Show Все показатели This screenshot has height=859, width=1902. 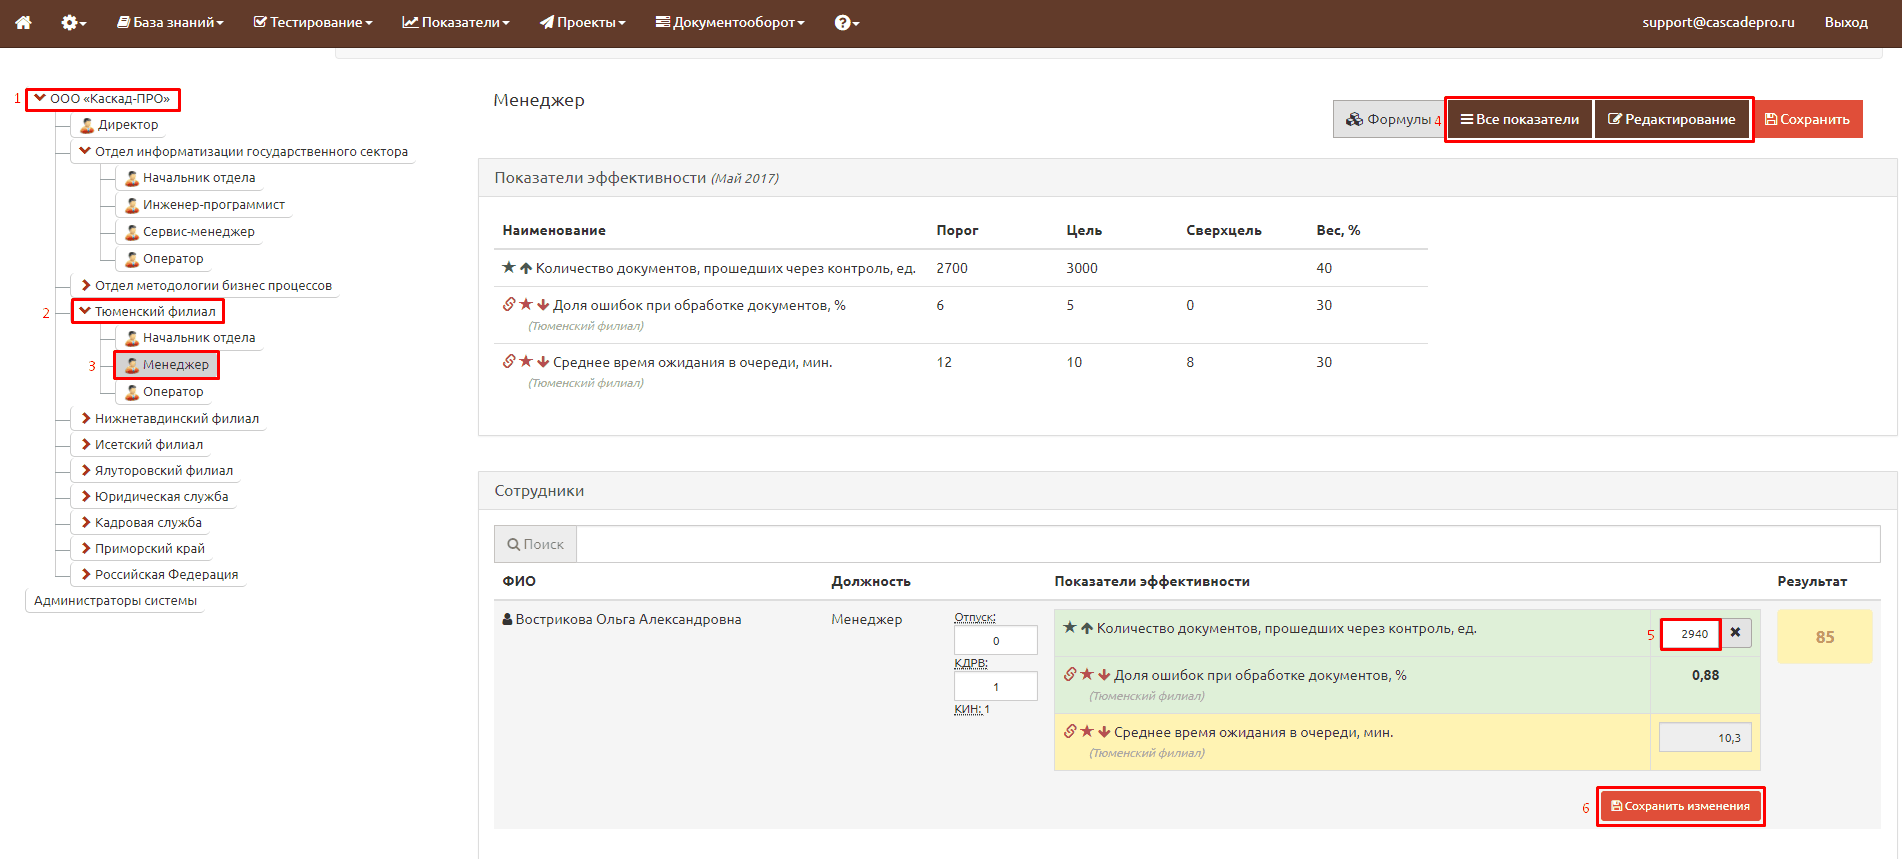coord(1520,119)
